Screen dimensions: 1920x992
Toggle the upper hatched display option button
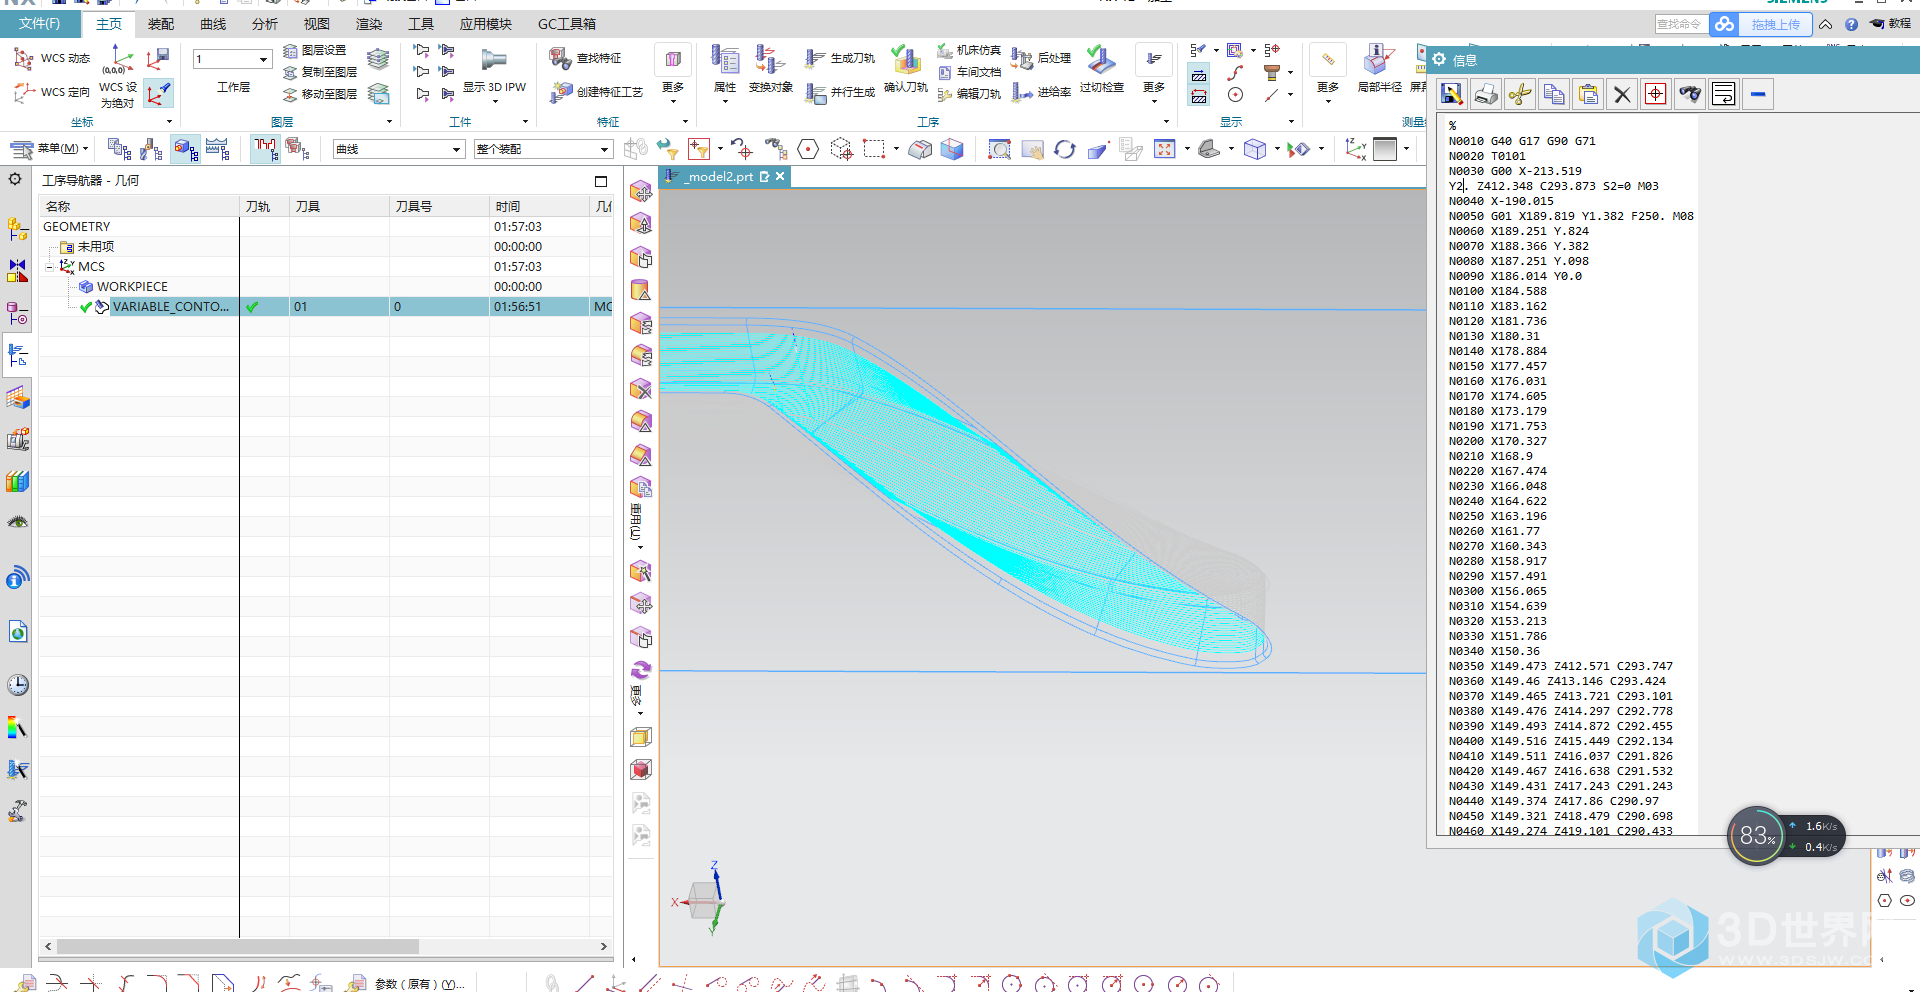point(1199,74)
